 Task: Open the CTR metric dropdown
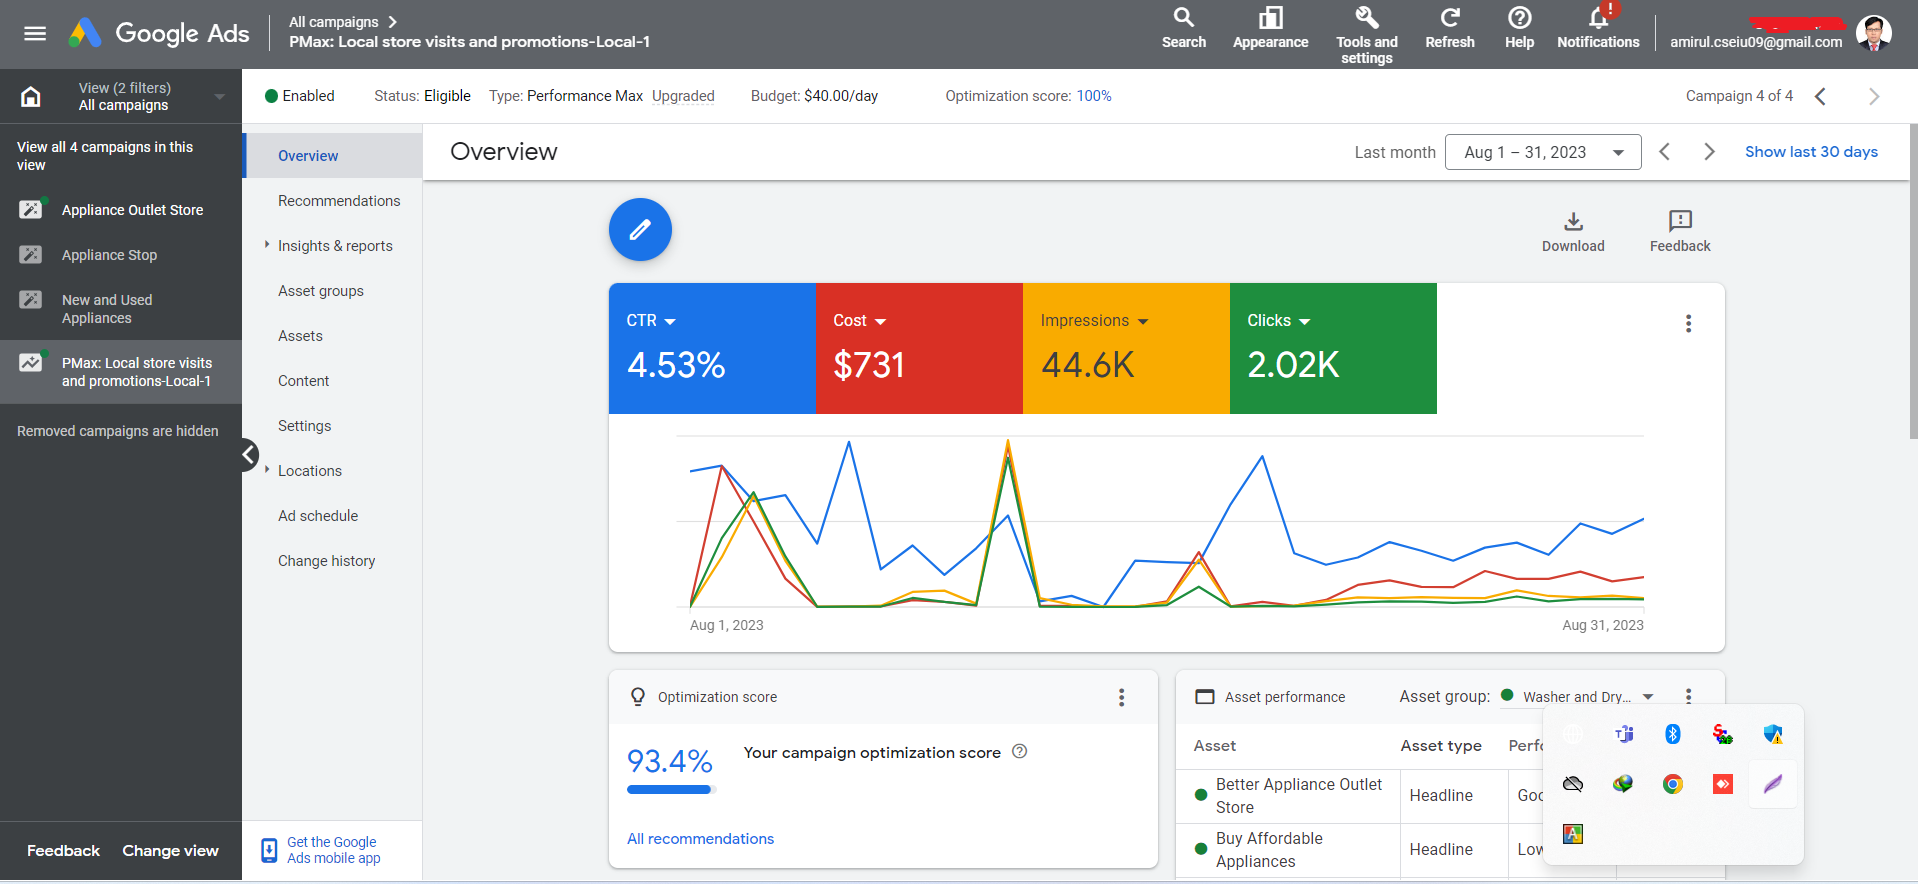click(651, 321)
